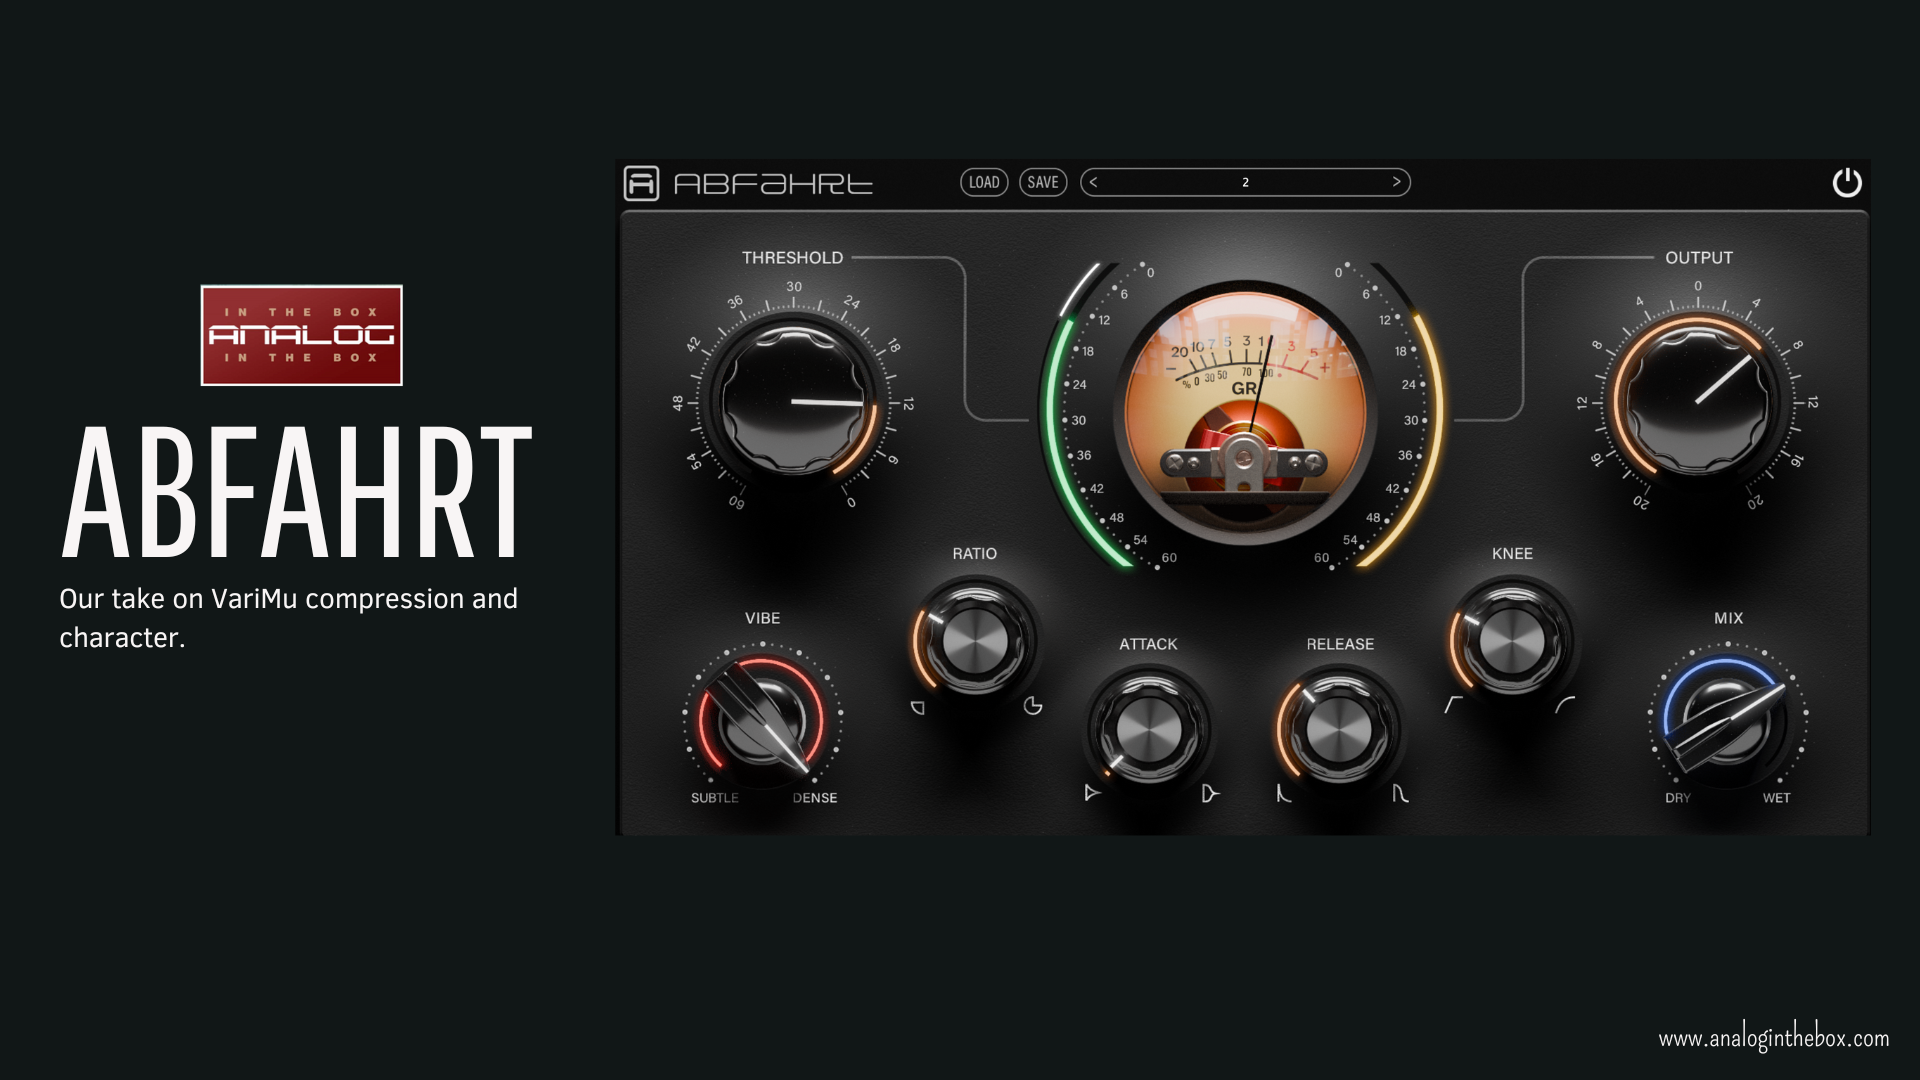Click the VIBE knob
Image resolution: width=1920 pixels, height=1080 pixels.
click(762, 718)
